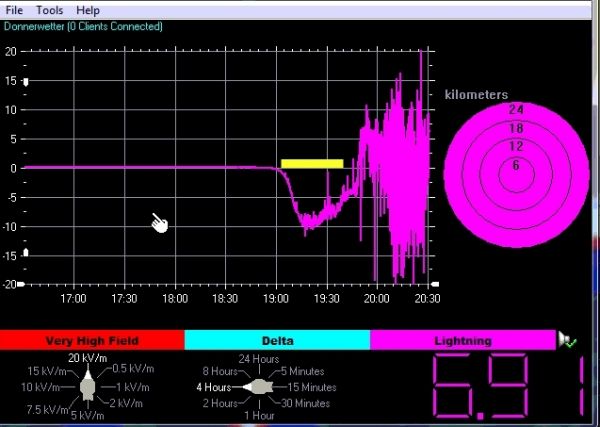Choose 1 Hour on time span dial
600x427 pixels.
click(258, 415)
